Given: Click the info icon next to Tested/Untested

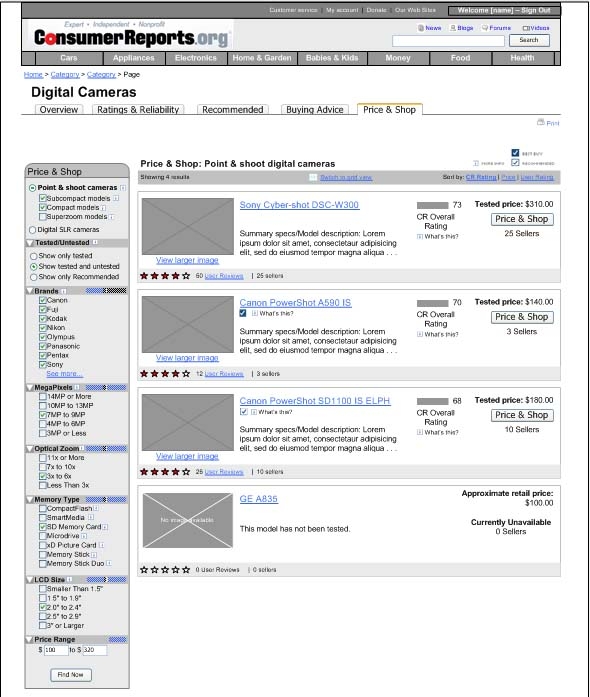Looking at the screenshot, I should coord(95,242).
